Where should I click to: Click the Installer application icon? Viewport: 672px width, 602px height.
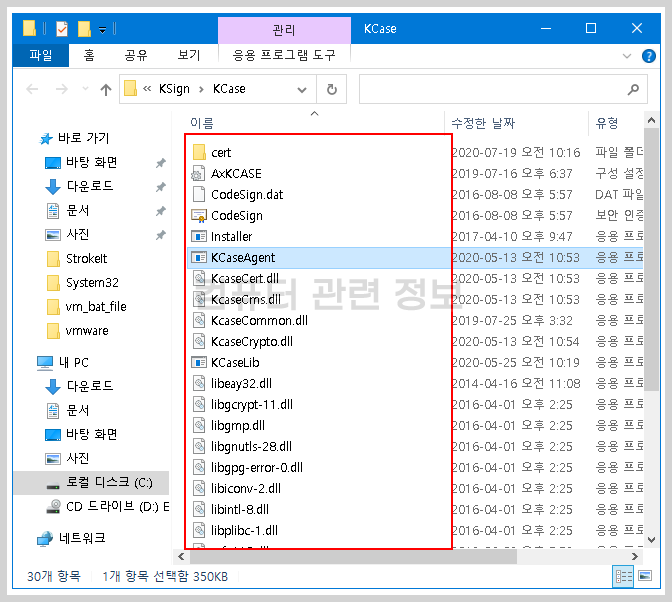(x=199, y=236)
